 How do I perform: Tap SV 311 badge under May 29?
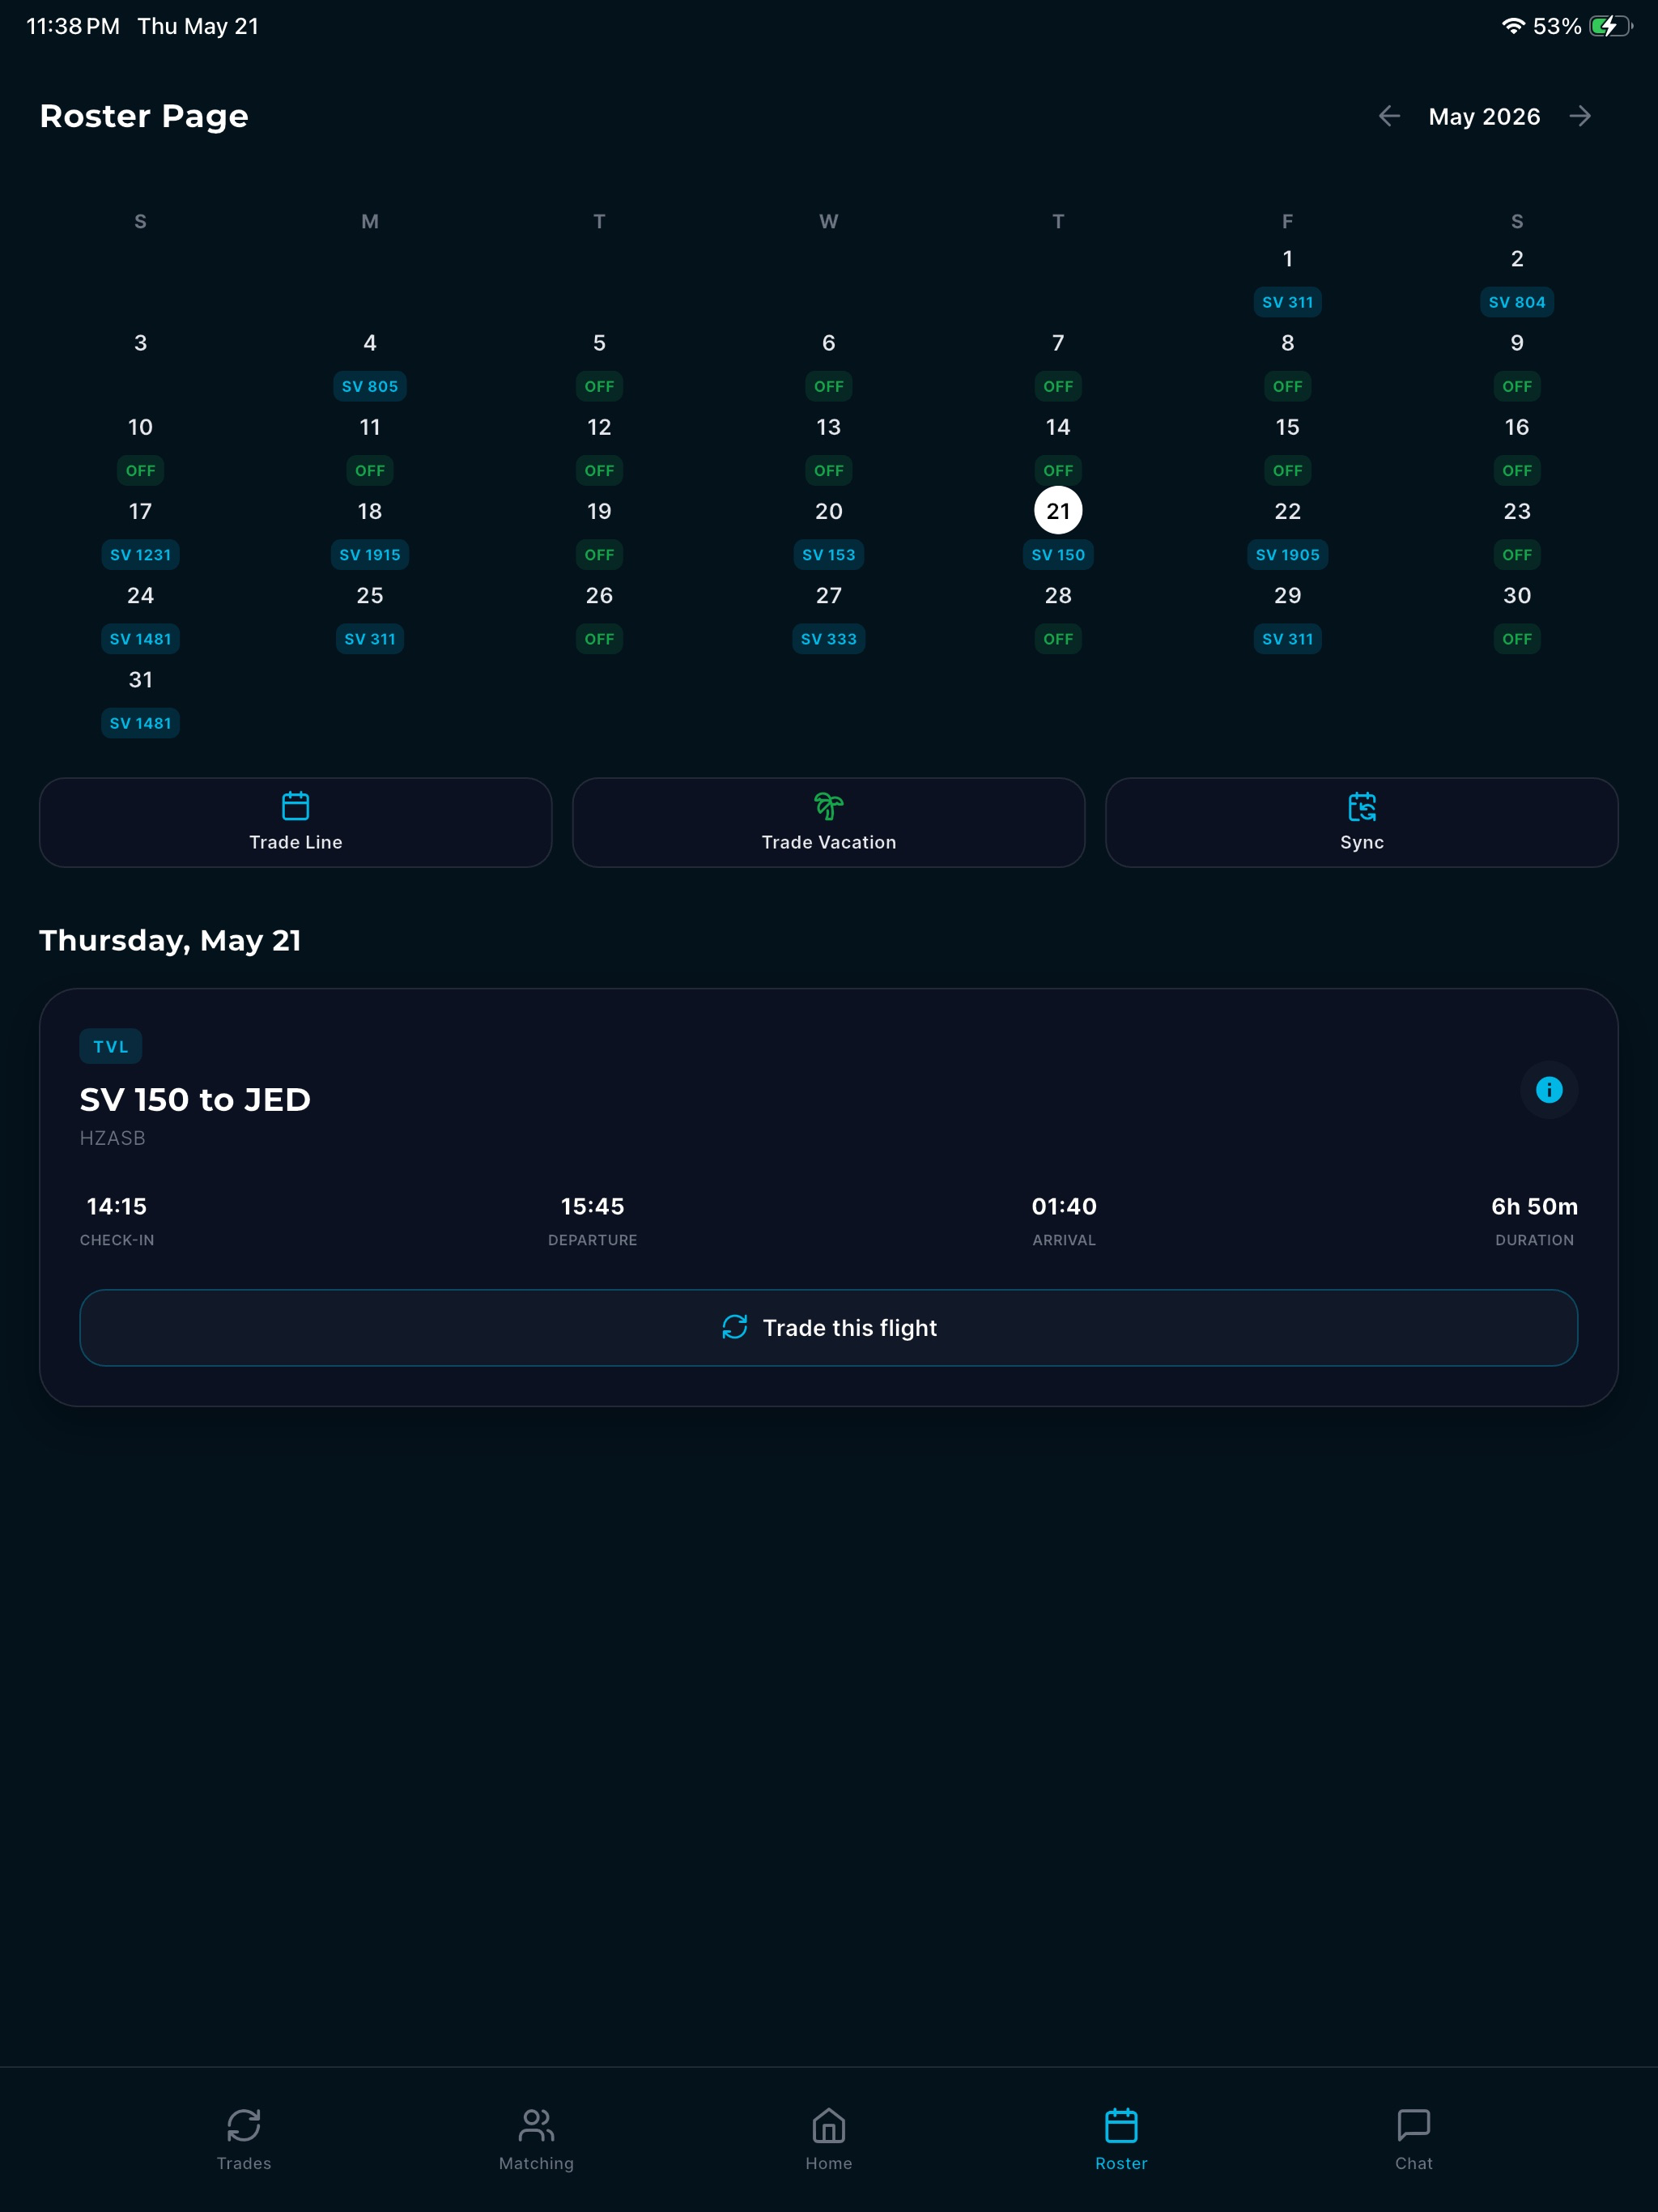[1287, 638]
